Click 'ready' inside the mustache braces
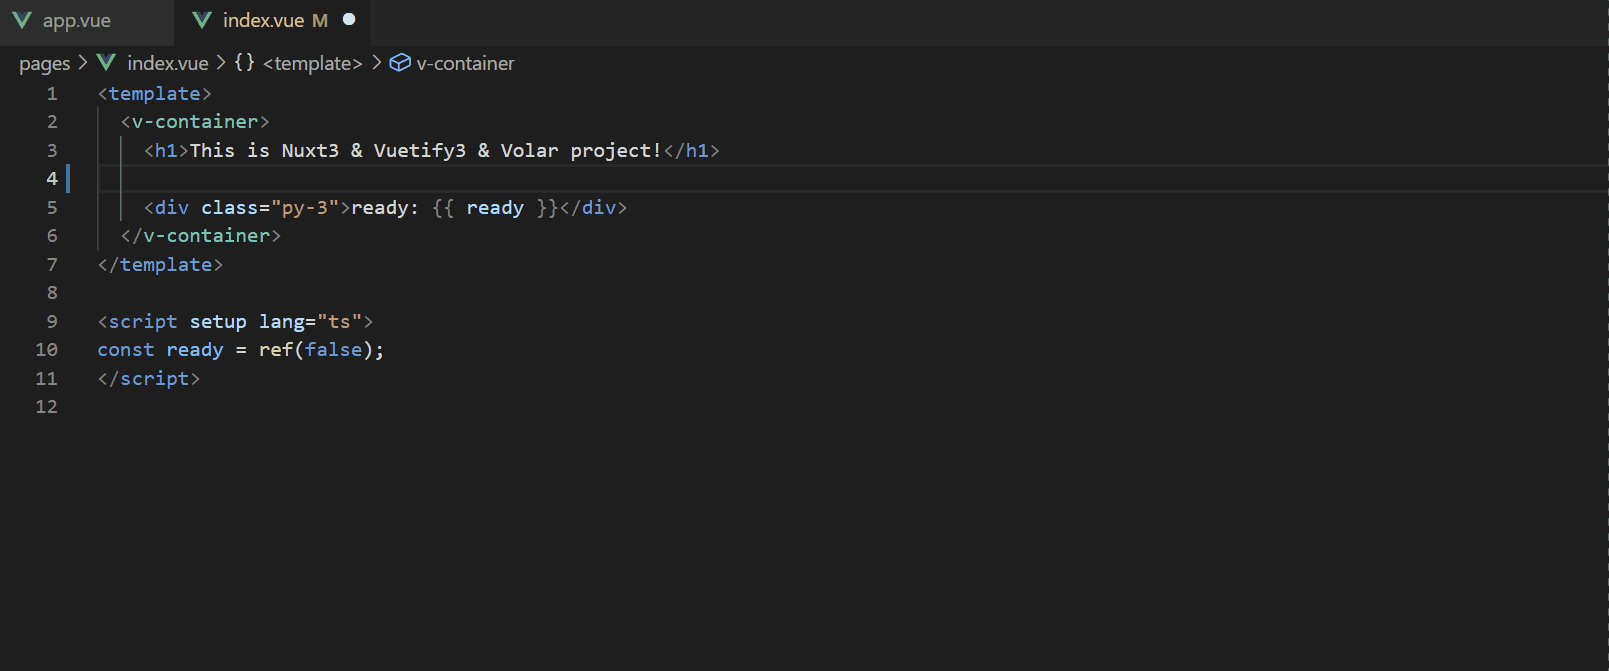Image resolution: width=1609 pixels, height=671 pixels. coord(495,208)
